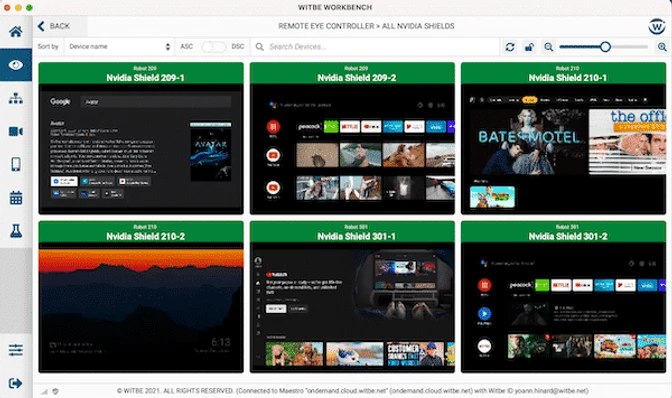This screenshot has height=398, width=672.
Task: Open the video camera sidebar icon
Action: 16,131
